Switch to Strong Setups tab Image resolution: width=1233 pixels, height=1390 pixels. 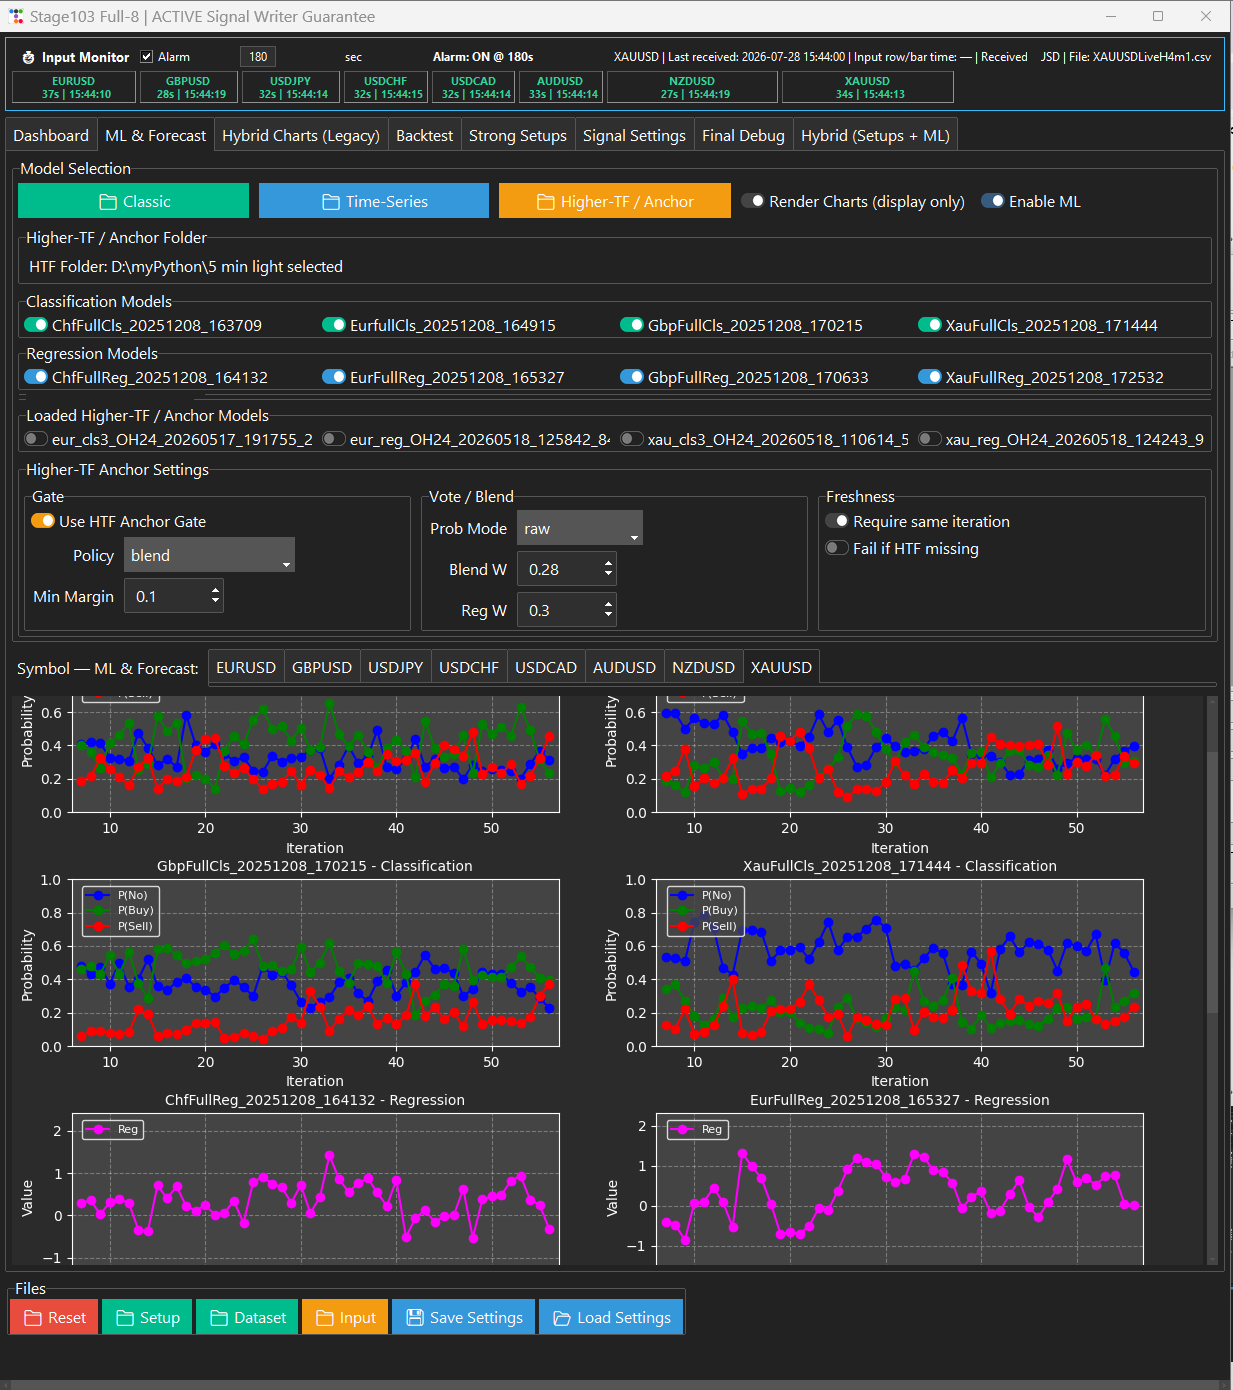(x=518, y=135)
